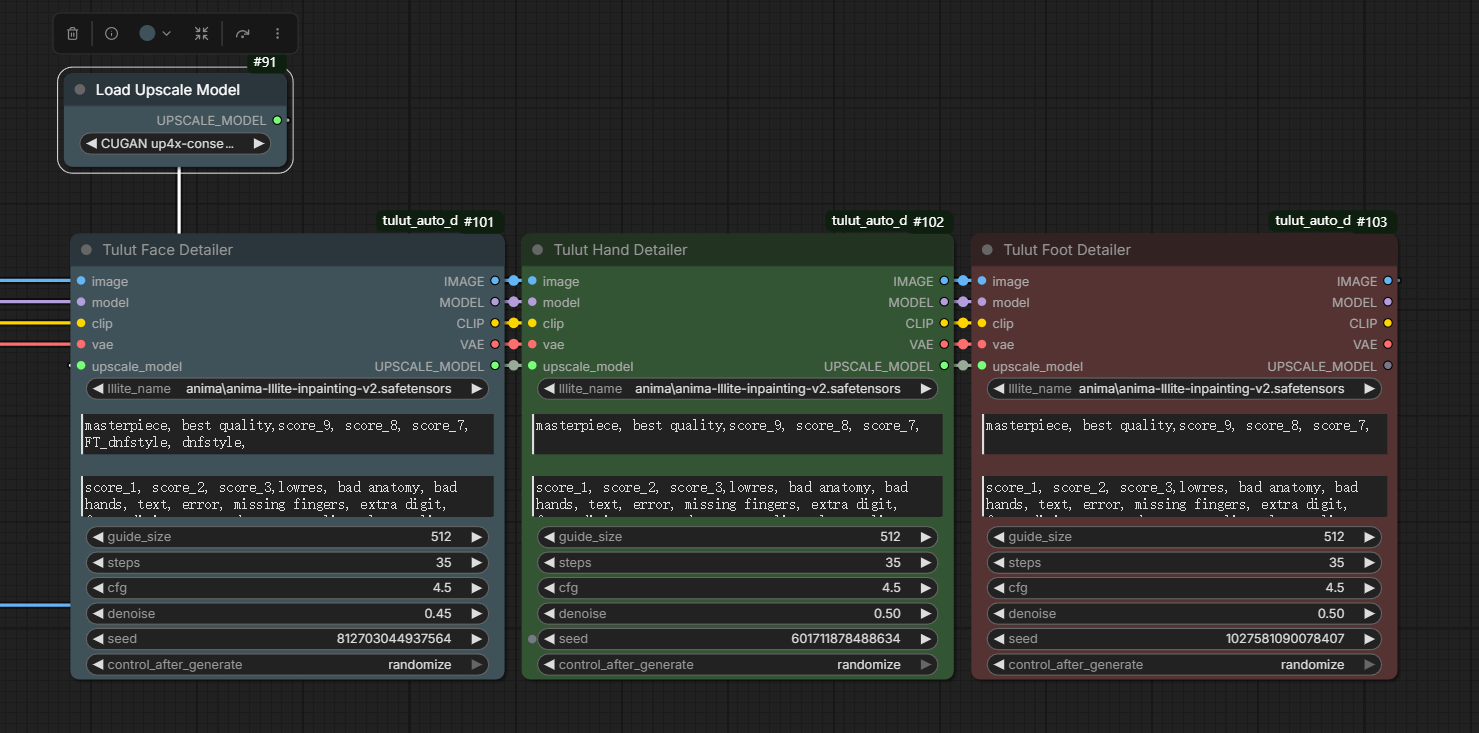Image resolution: width=1479 pixels, height=733 pixels.
Task: Increase guide_size on Hand Detailer with right arrow
Action: pyautogui.click(x=925, y=537)
